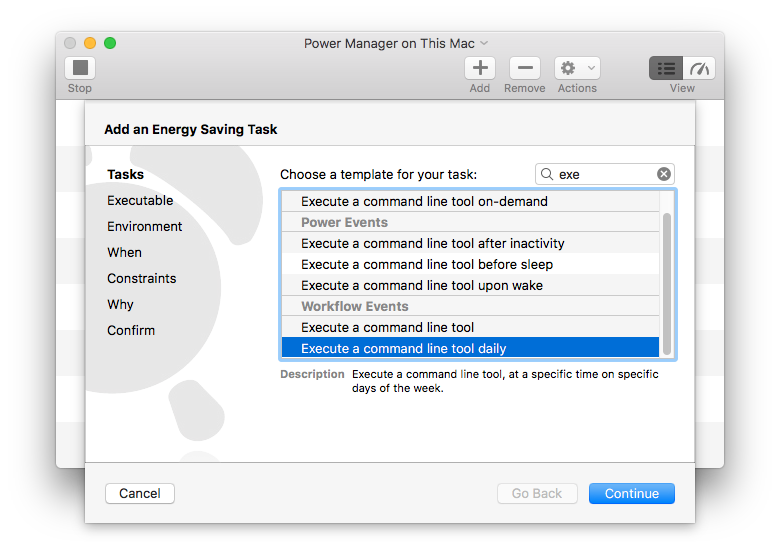Image resolution: width=780 pixels, height=548 pixels.
Task: Click the Confirm step in sidebar
Action: click(131, 330)
